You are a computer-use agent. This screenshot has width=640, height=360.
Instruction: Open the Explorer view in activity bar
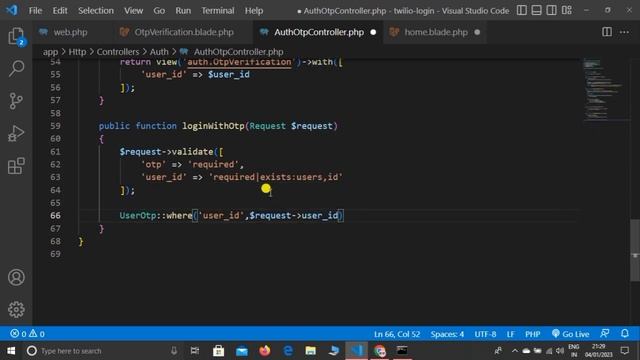tap(16, 36)
